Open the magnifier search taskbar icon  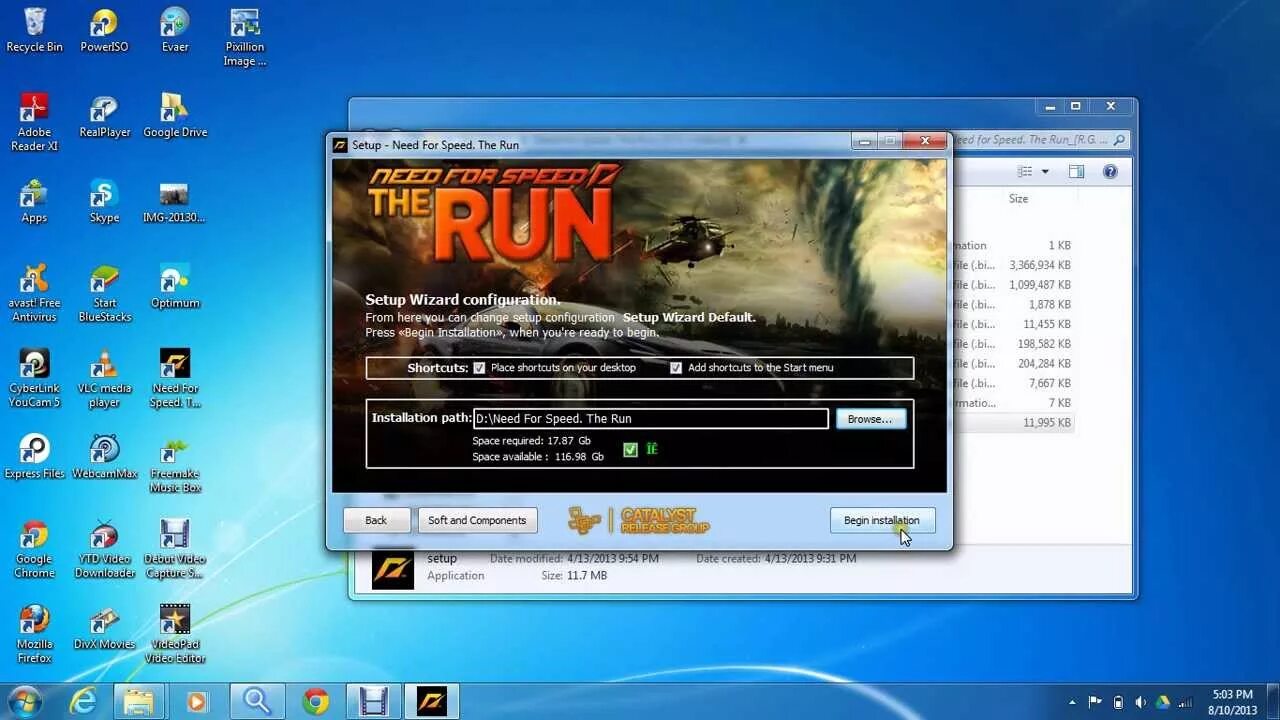coord(257,702)
